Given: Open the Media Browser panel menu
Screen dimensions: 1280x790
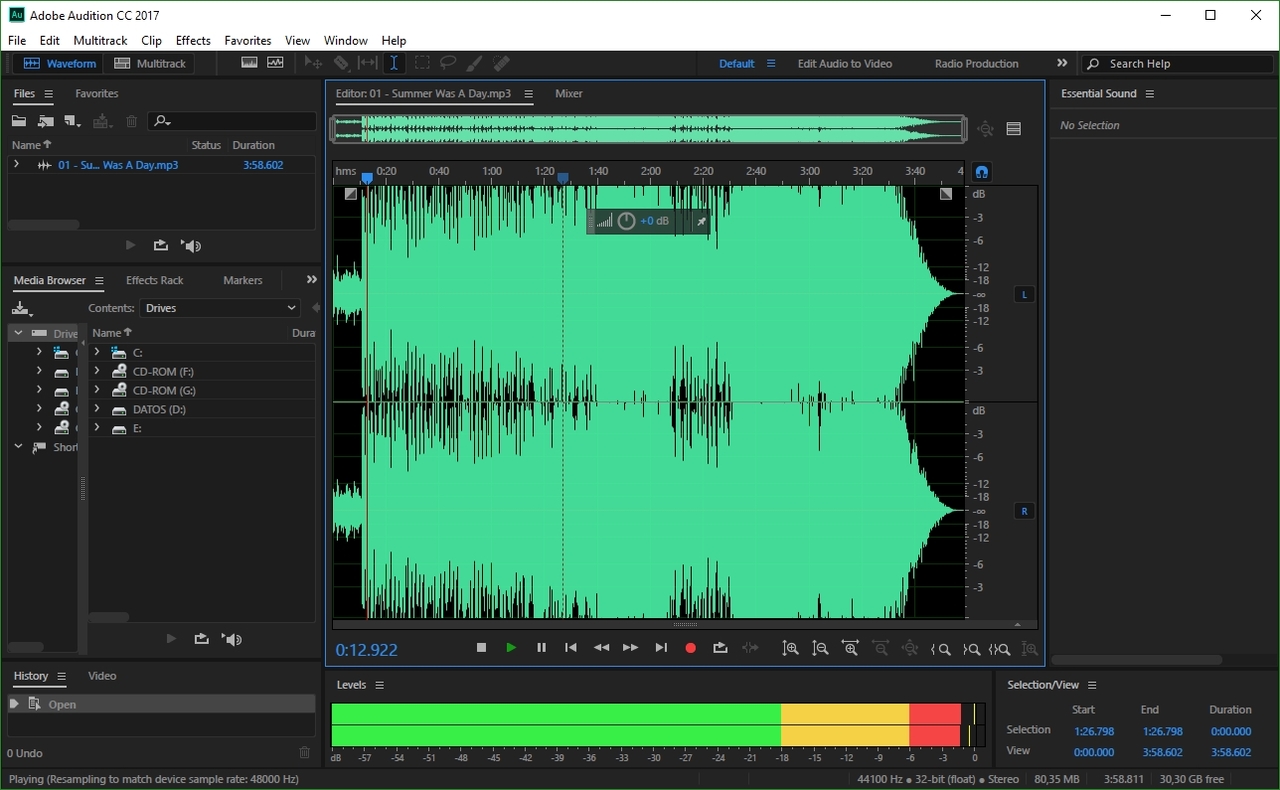Looking at the screenshot, I should click(x=98, y=280).
